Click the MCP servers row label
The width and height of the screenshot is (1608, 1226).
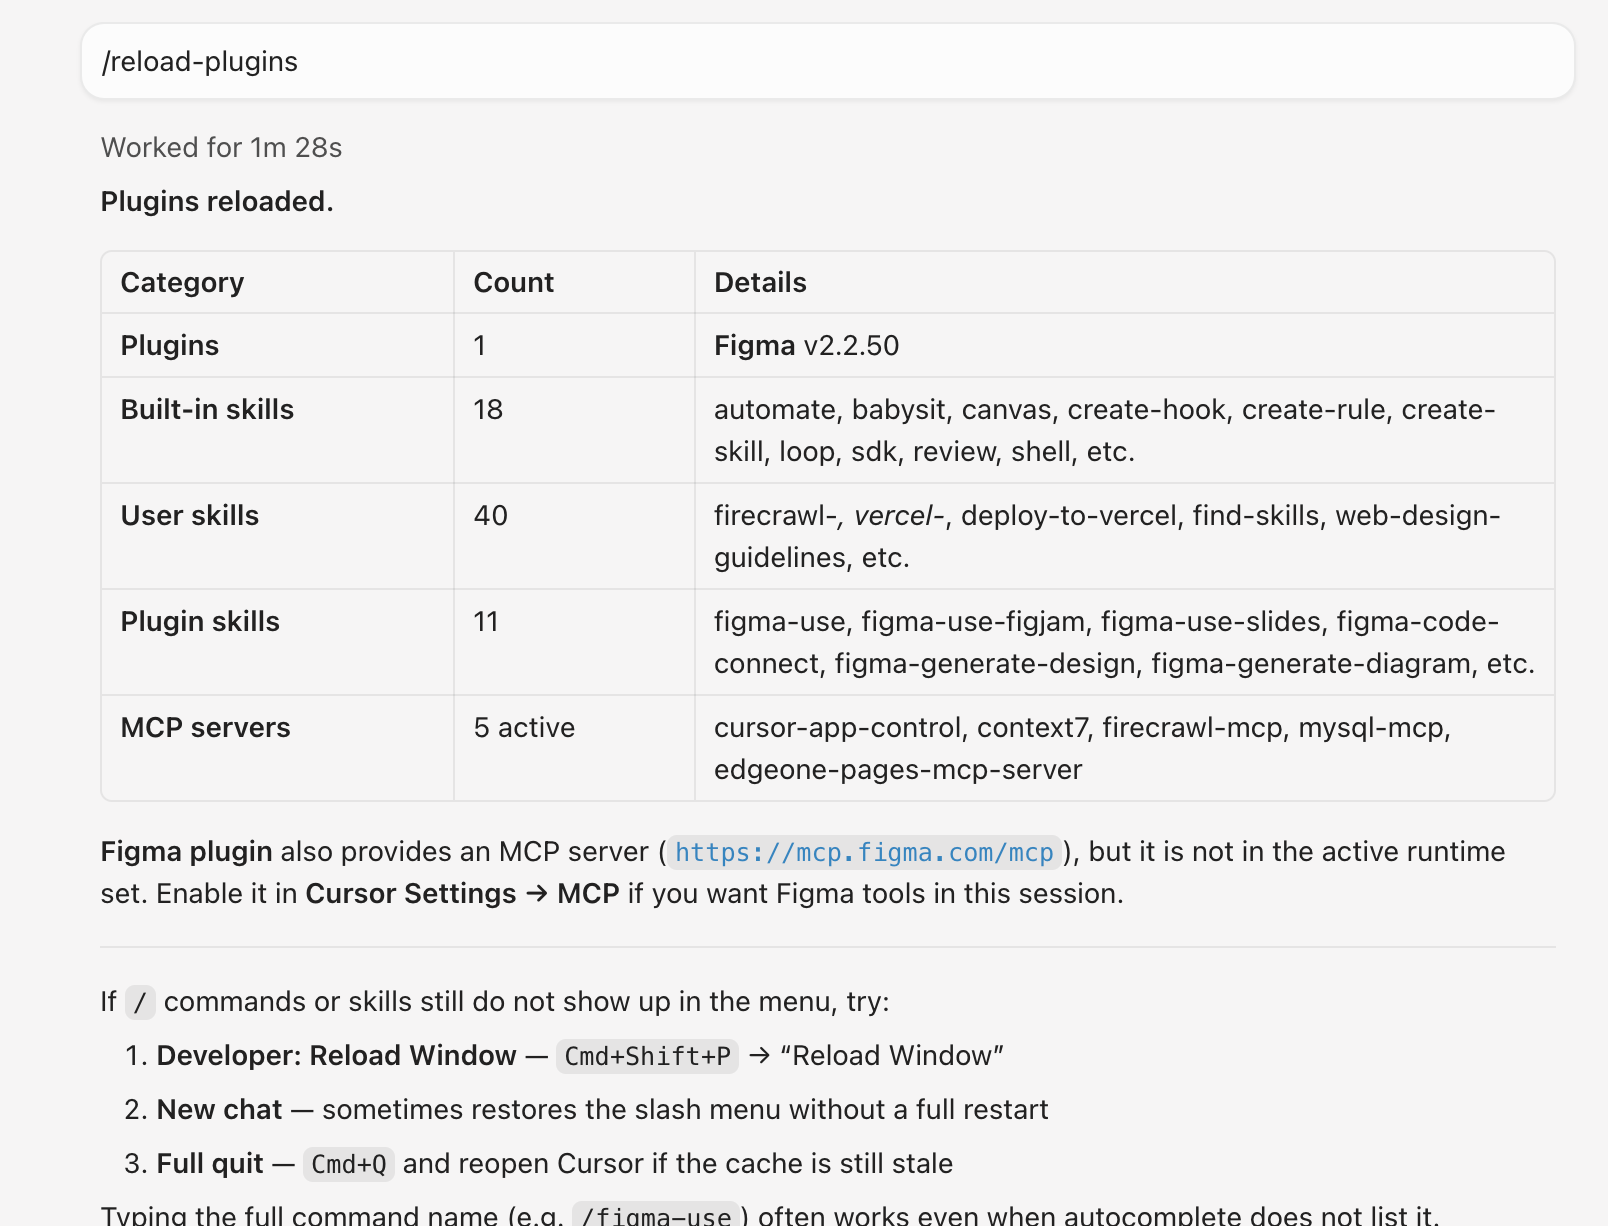tap(205, 727)
